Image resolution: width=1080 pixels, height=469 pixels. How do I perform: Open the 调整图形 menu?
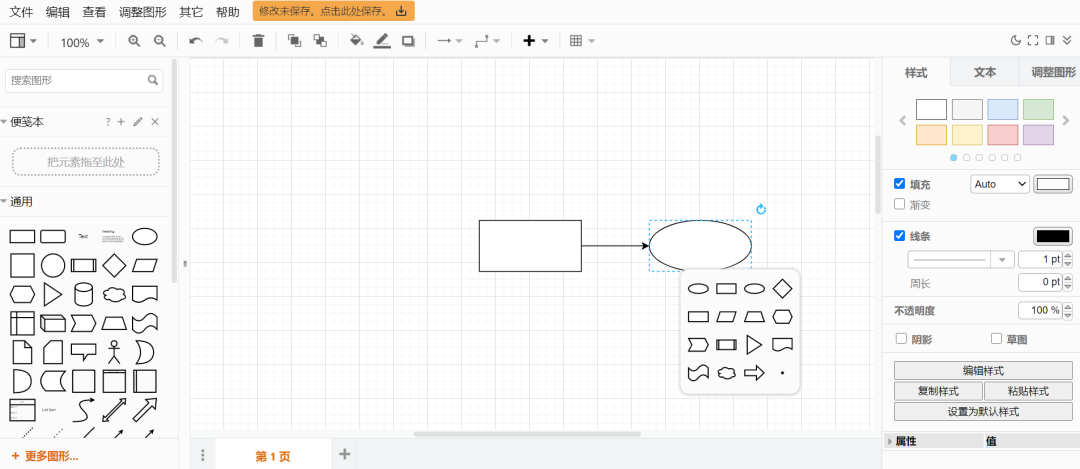pyautogui.click(x=143, y=12)
